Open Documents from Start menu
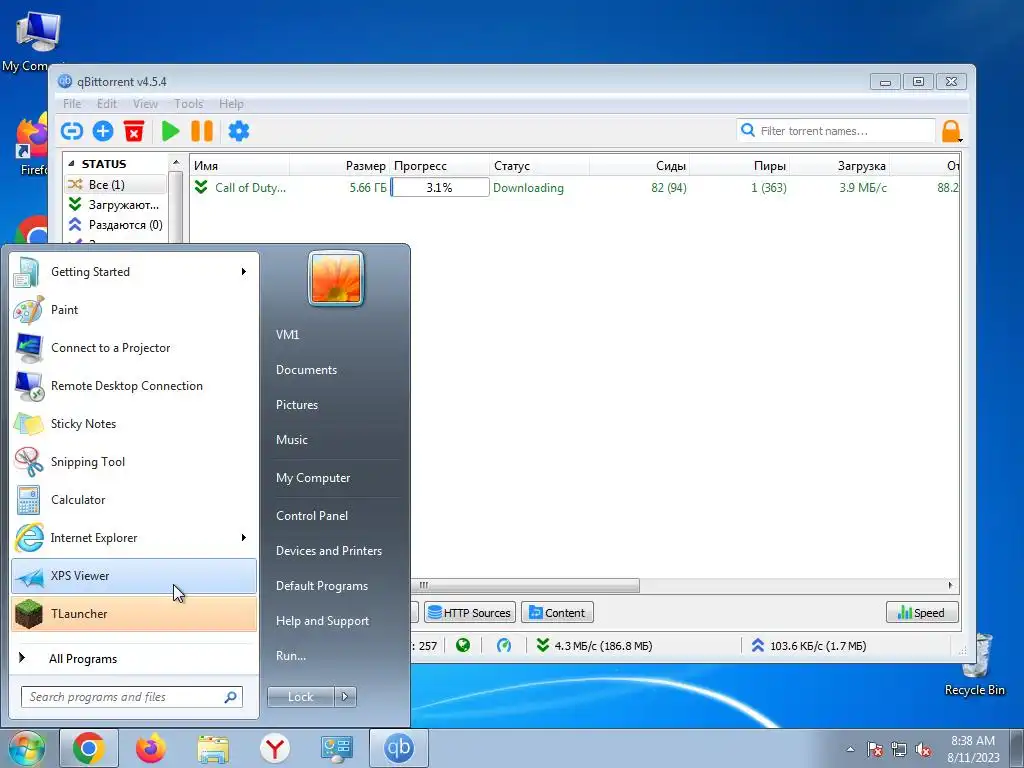Screen dimensions: 1024x768 click(x=306, y=370)
